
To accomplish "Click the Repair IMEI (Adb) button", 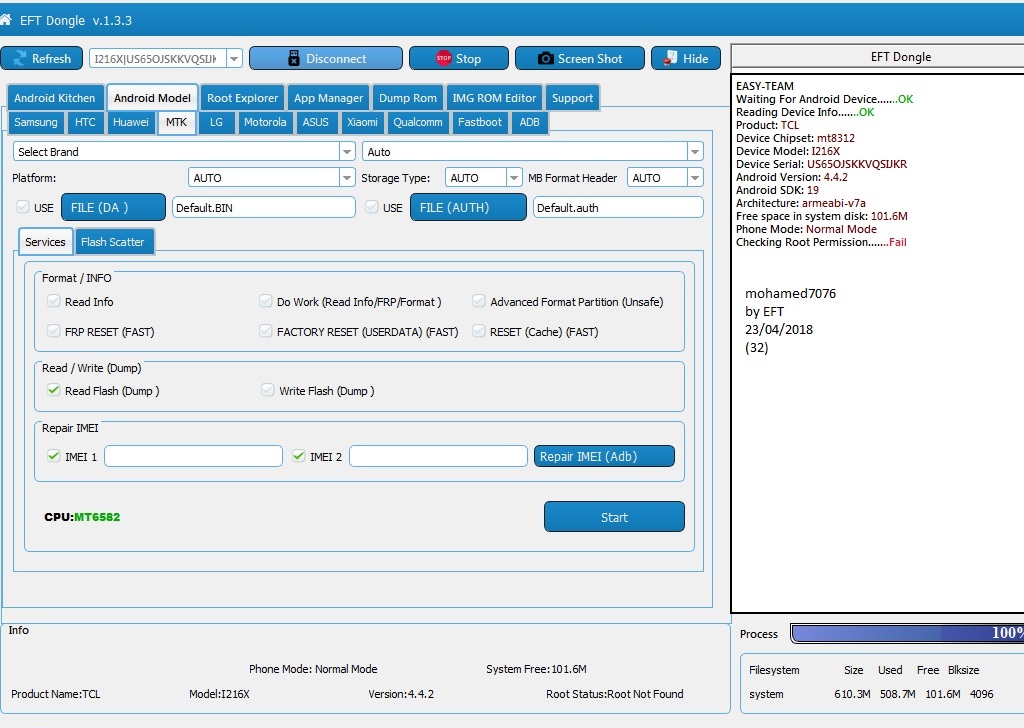I will coord(604,456).
